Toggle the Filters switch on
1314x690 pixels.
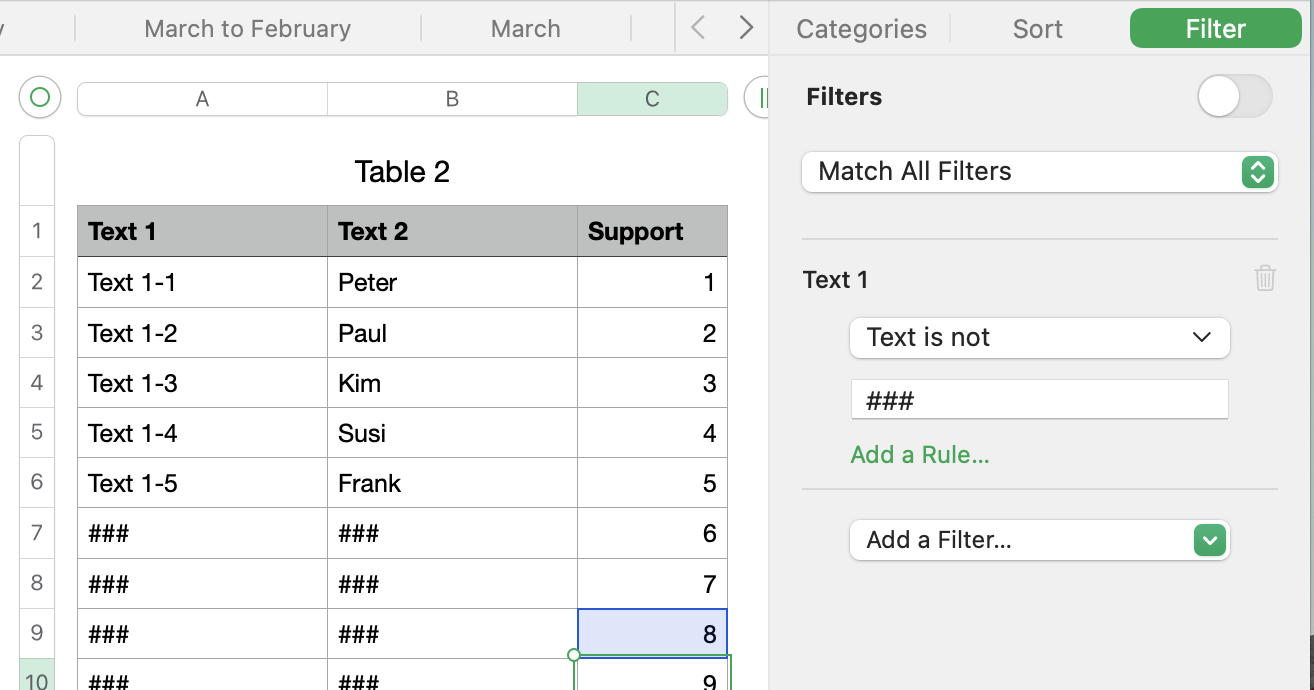(x=1235, y=97)
